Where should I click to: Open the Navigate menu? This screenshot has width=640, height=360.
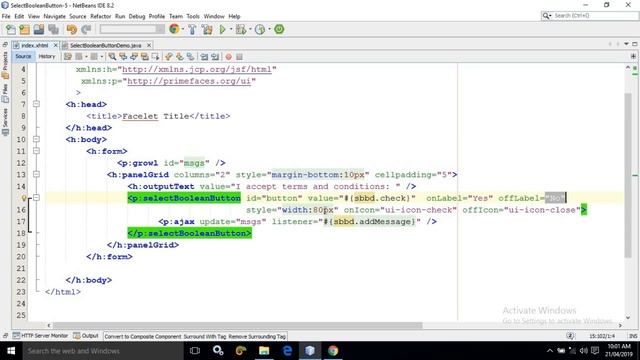[x=54, y=16]
